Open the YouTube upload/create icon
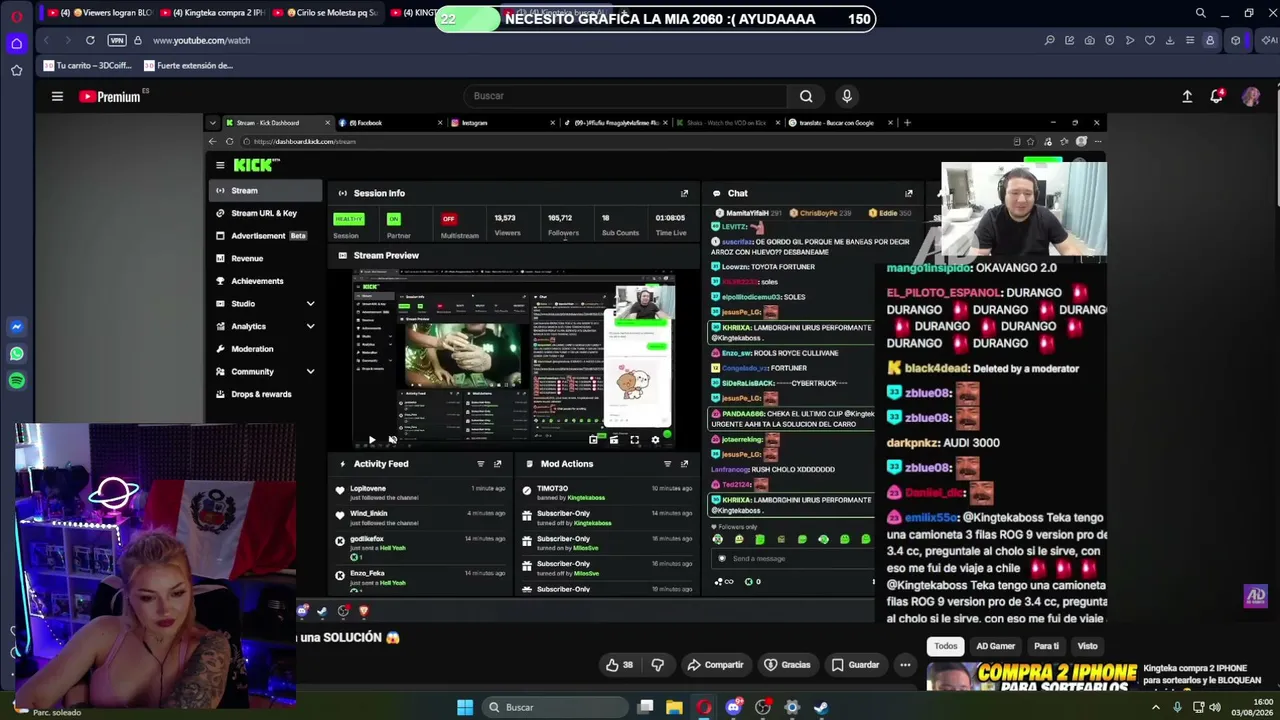 coord(1187,96)
